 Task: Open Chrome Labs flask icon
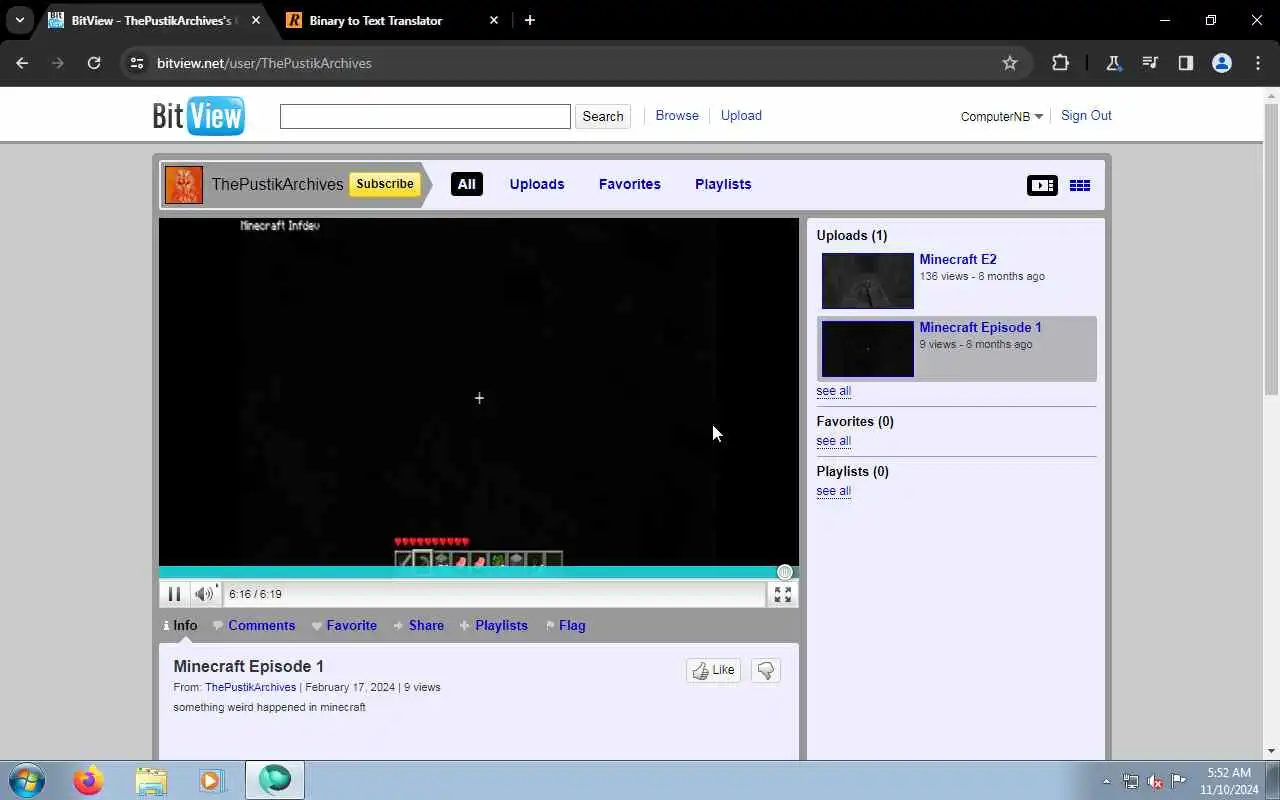click(x=1113, y=63)
